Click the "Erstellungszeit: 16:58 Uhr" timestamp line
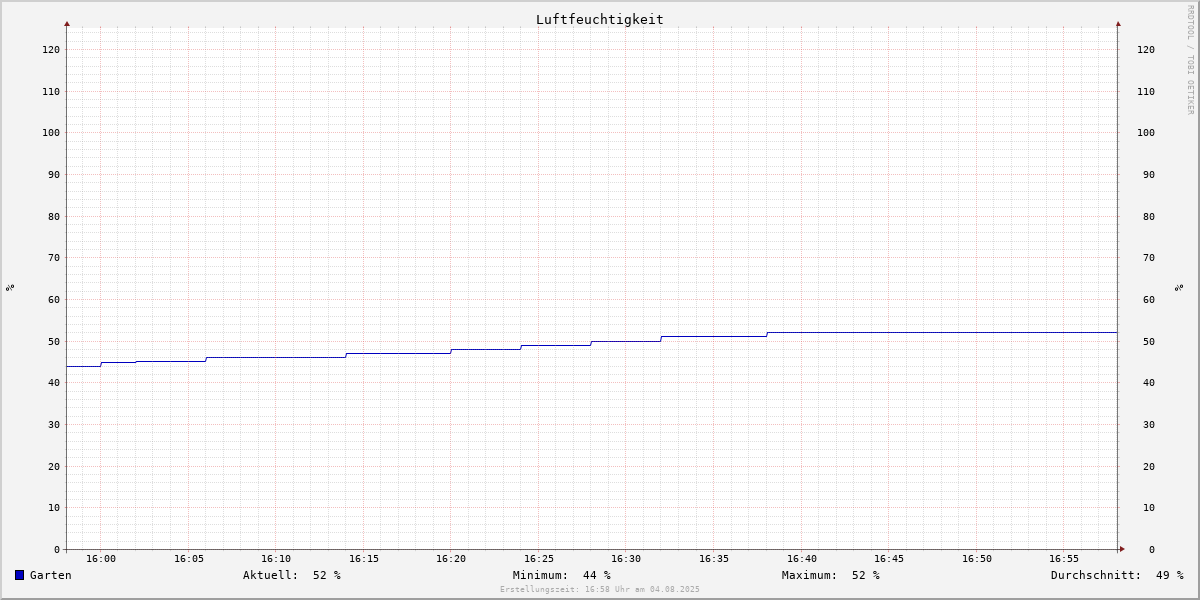Image resolution: width=1200 pixels, height=600 pixels. pos(600,590)
